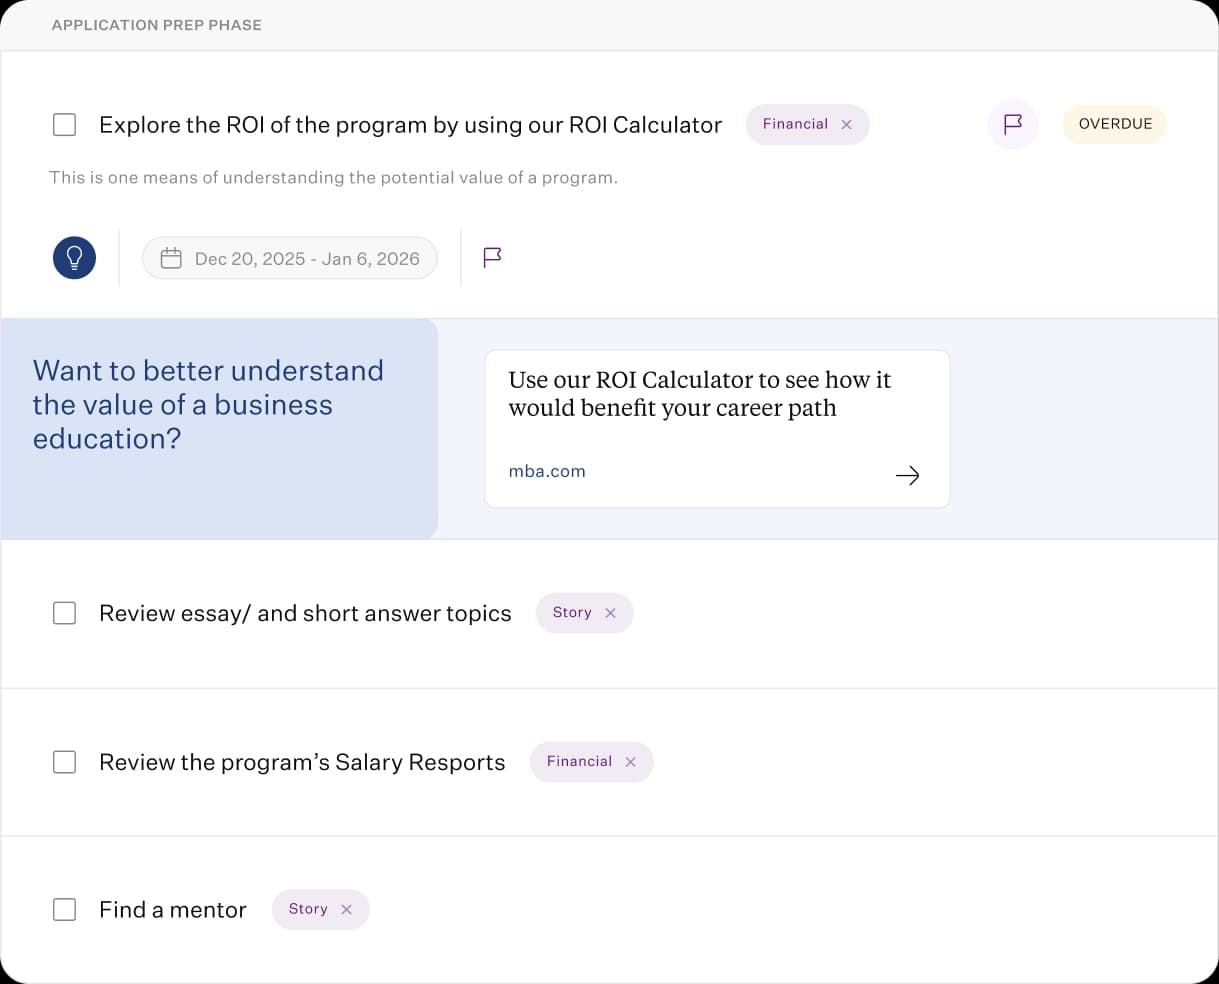Remove Story tag from Find a mentor
Image resolution: width=1219 pixels, height=984 pixels.
(347, 909)
